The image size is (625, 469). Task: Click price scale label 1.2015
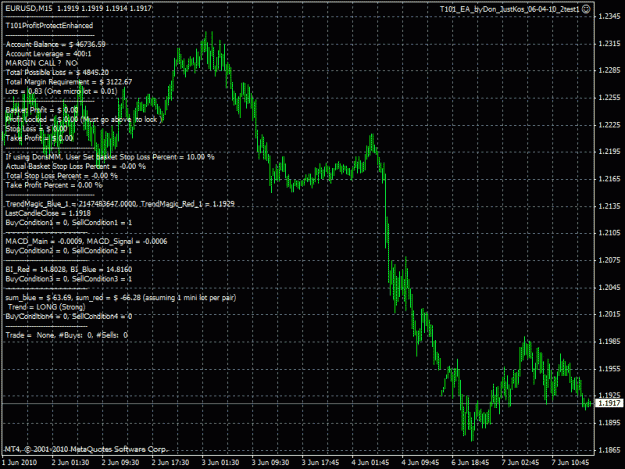point(610,314)
